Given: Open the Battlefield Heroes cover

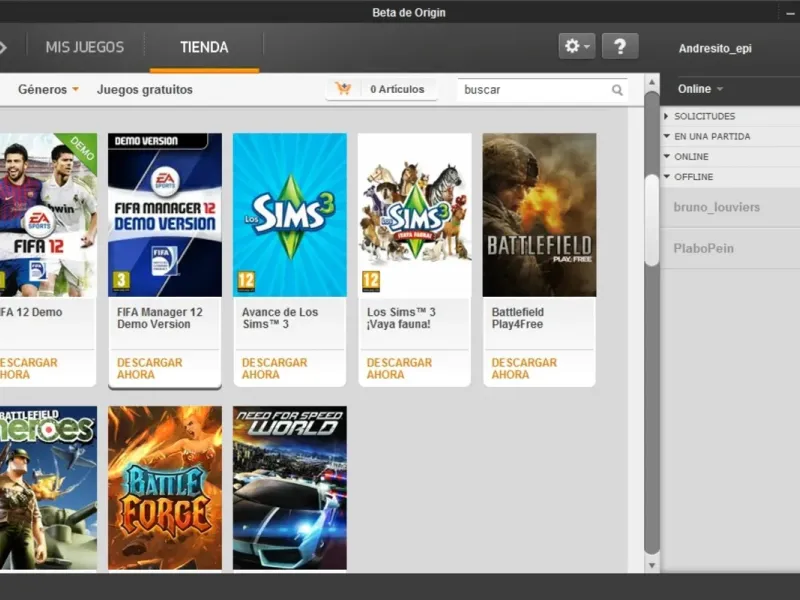Looking at the screenshot, I should 48,488.
